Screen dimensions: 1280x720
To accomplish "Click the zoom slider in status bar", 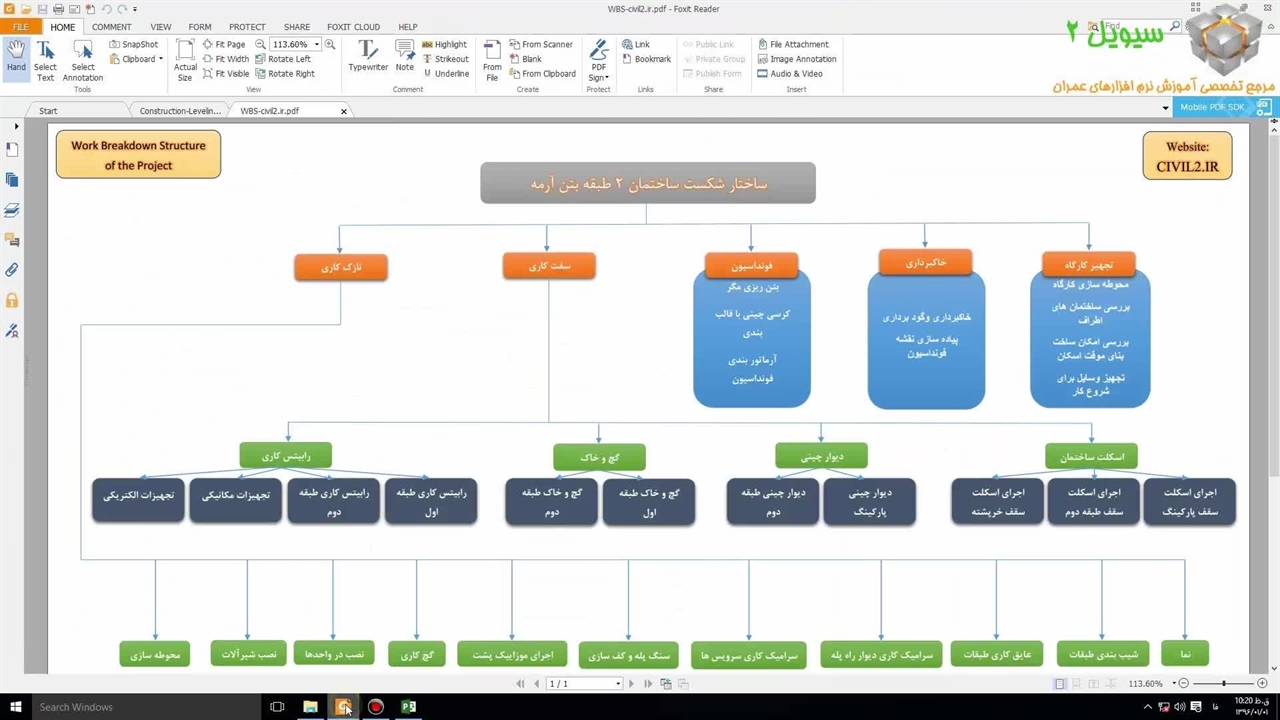I will (x=1223, y=684).
